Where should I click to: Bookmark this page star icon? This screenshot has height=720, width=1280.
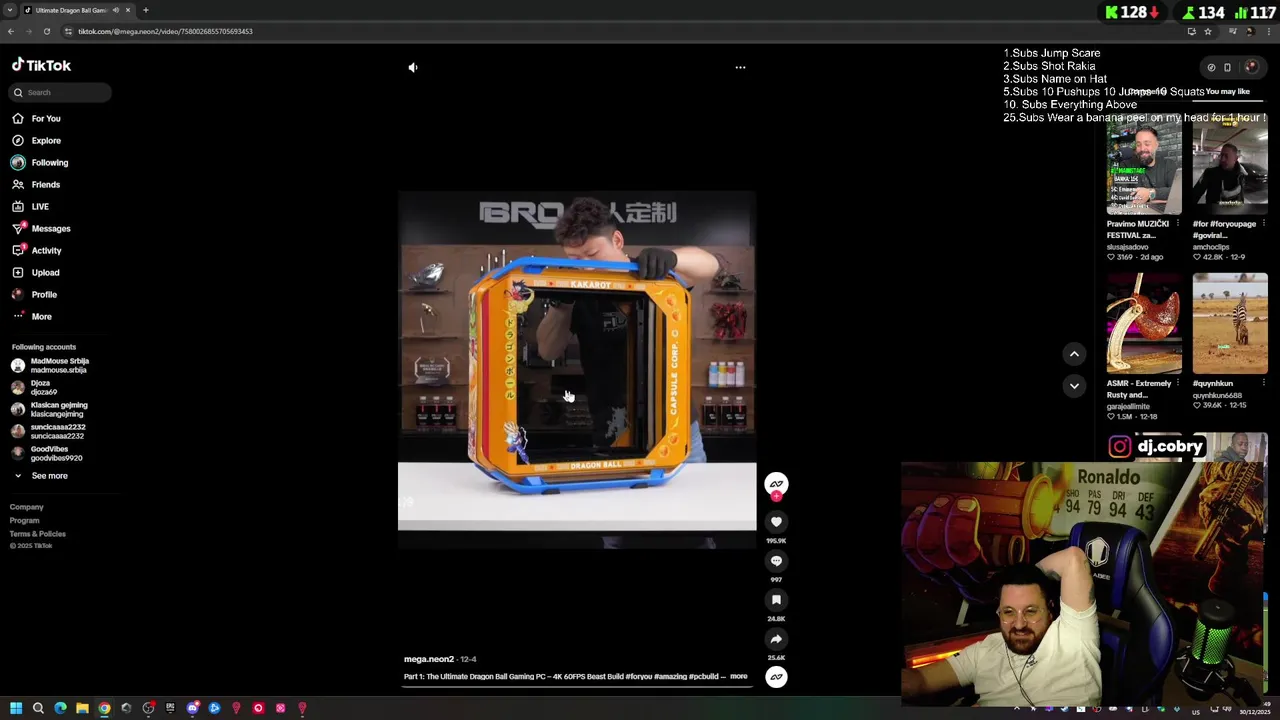click(x=1208, y=31)
